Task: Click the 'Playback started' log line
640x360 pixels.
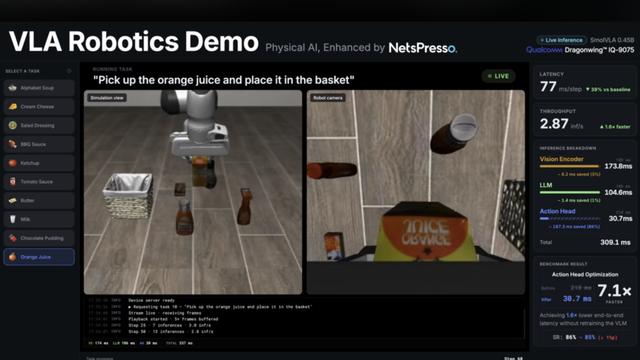Action: (x=173, y=319)
